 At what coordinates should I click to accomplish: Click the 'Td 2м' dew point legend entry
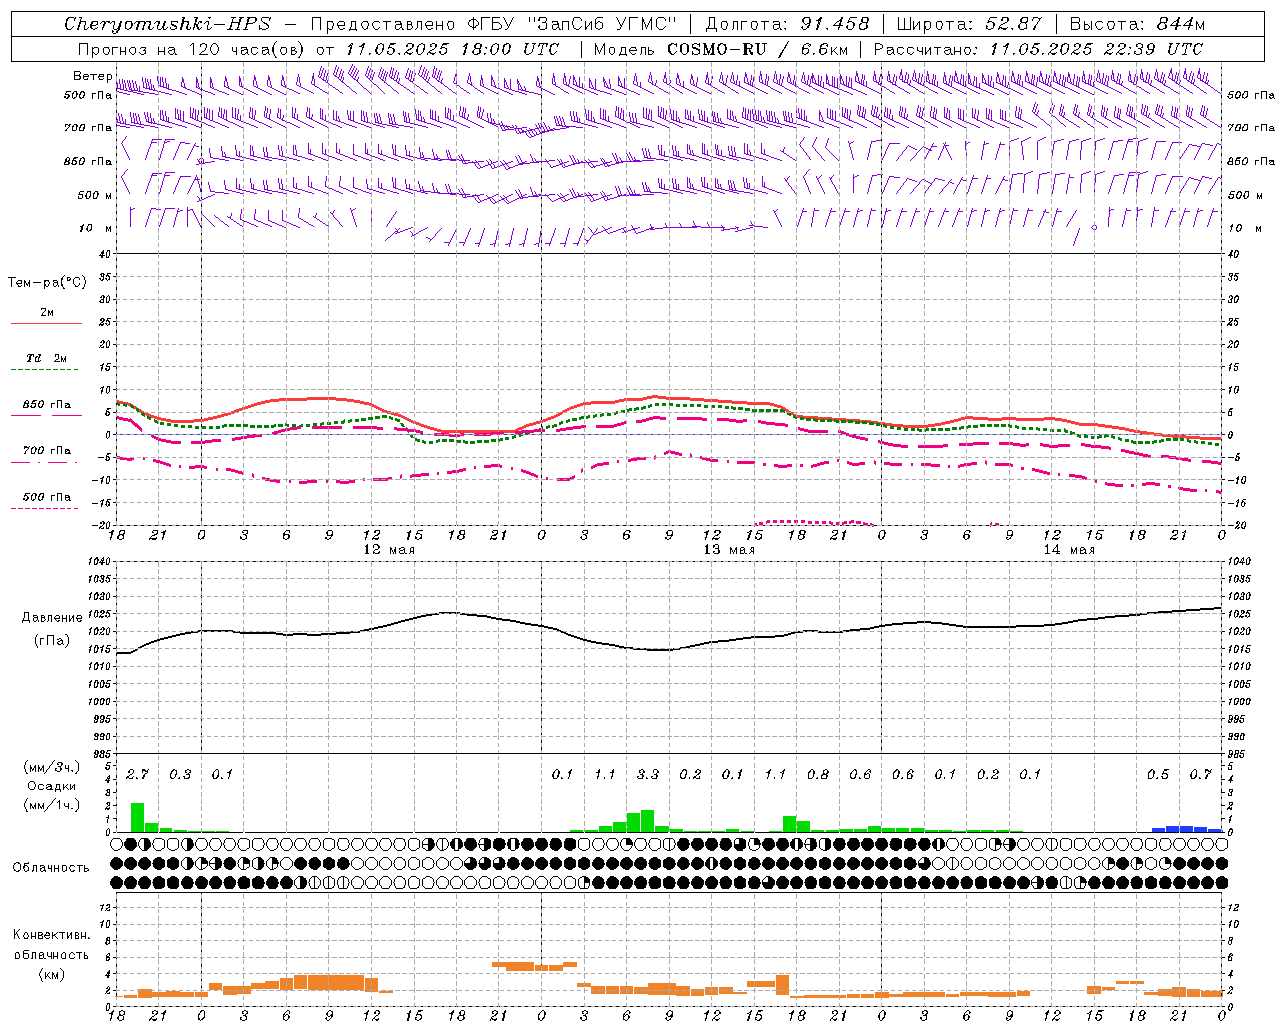46,358
